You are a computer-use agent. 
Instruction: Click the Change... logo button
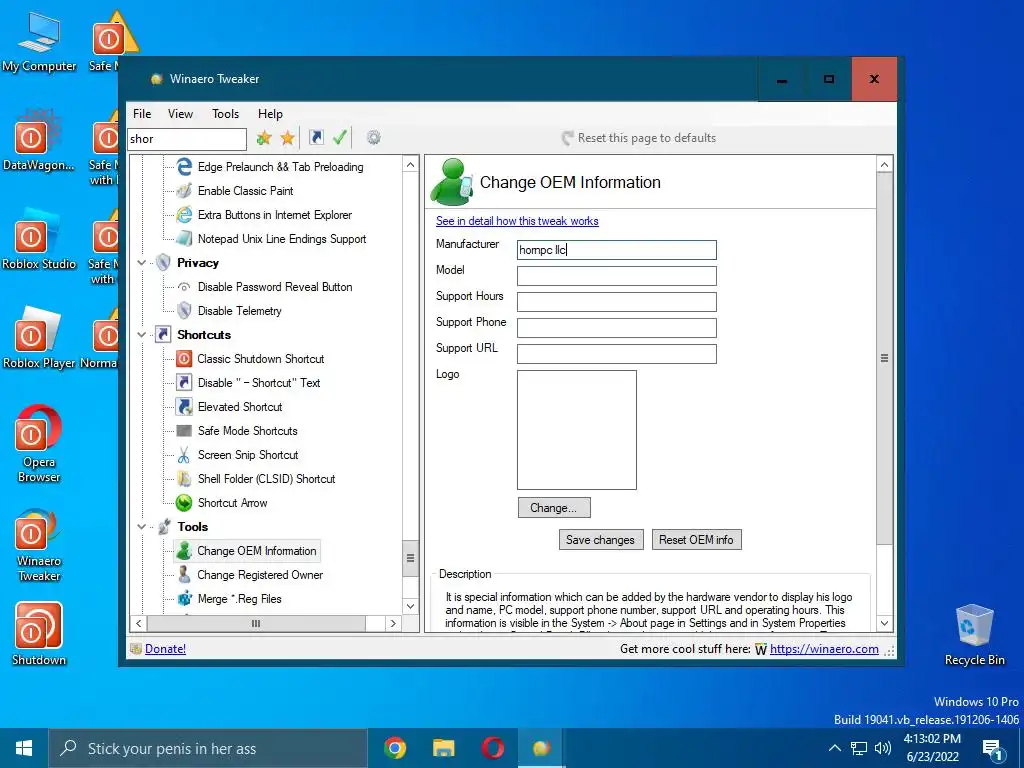point(554,507)
